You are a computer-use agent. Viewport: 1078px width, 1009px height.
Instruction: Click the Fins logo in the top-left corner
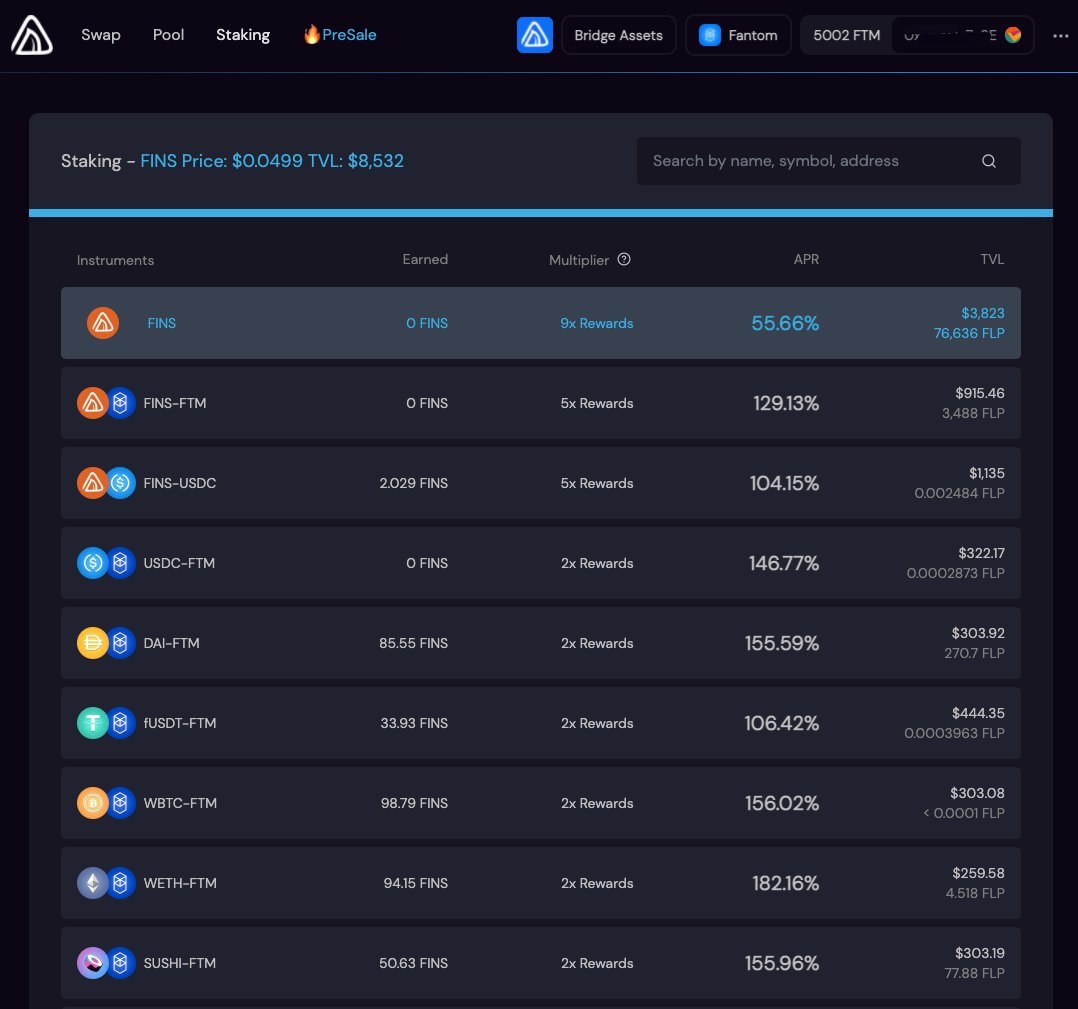(x=31, y=35)
